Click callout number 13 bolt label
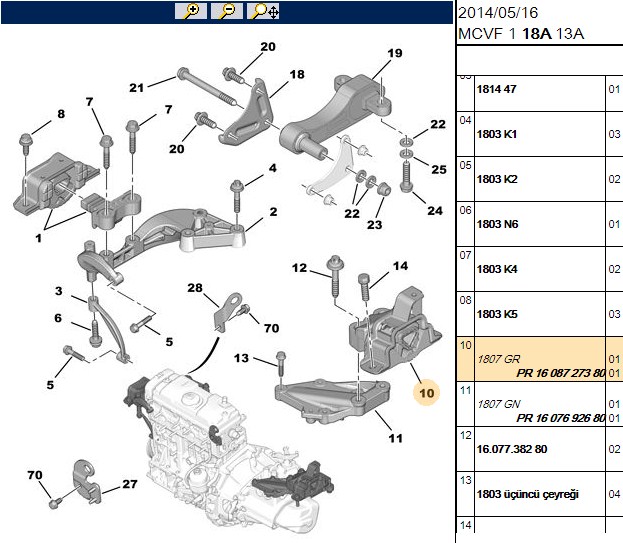Image resolution: width=623 pixels, height=543 pixels. 241,358
